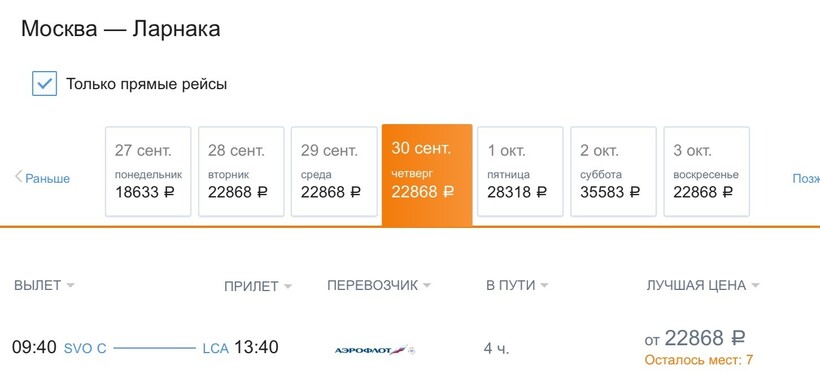
Task: Click the LCA arrival airport link
Action: coord(215,348)
